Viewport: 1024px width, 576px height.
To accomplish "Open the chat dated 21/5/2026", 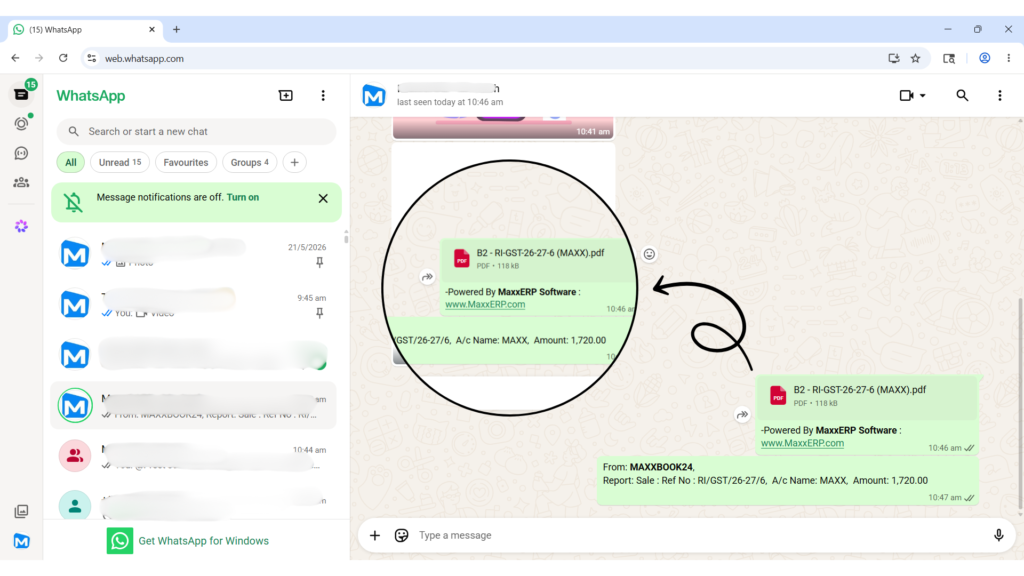I will (193, 254).
